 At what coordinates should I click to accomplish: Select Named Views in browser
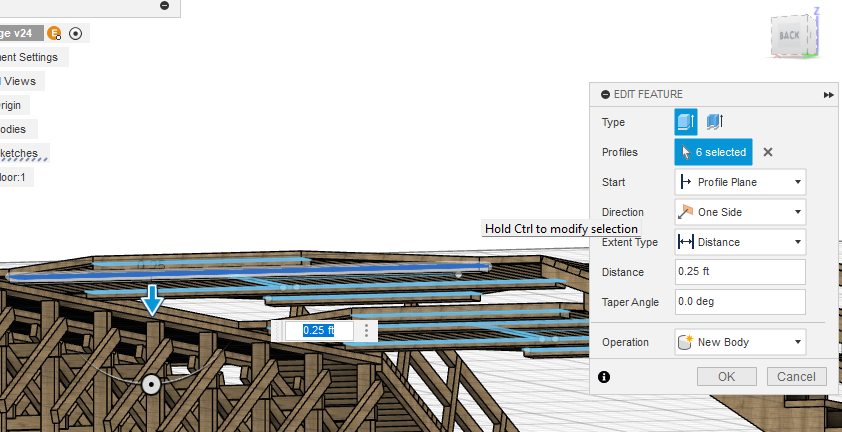[21, 81]
